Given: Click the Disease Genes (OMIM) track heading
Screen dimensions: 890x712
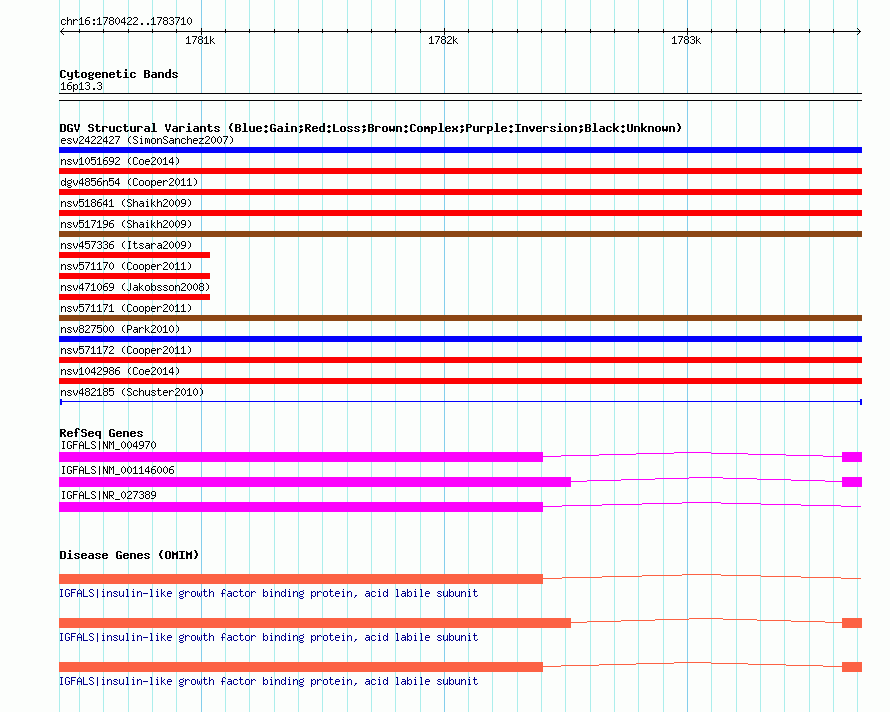Looking at the screenshot, I should point(129,555).
